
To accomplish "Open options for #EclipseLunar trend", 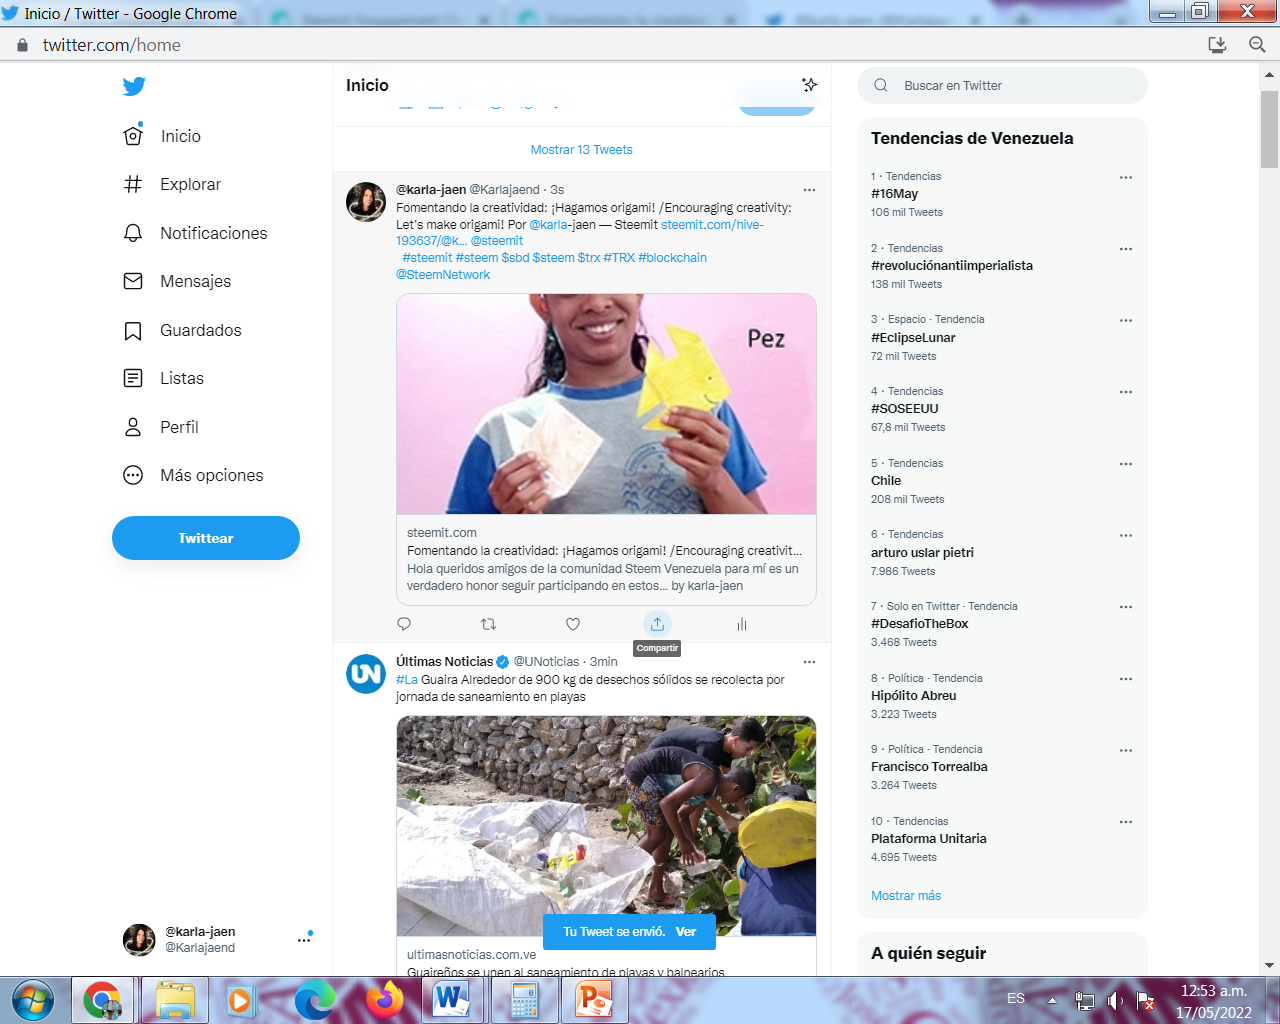I will point(1125,320).
